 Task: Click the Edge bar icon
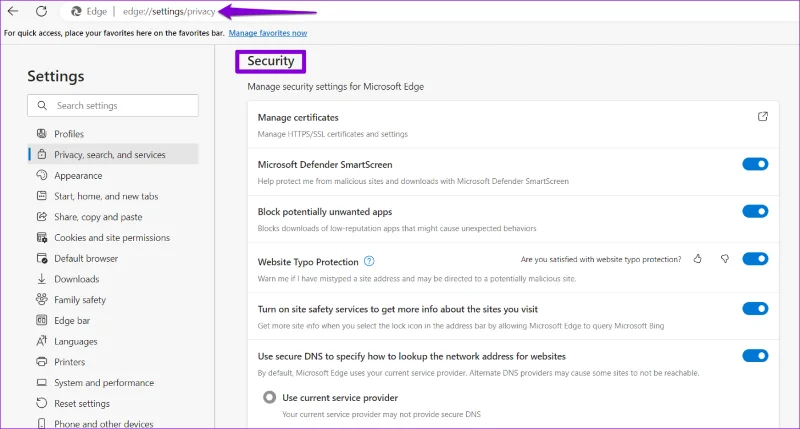click(42, 320)
